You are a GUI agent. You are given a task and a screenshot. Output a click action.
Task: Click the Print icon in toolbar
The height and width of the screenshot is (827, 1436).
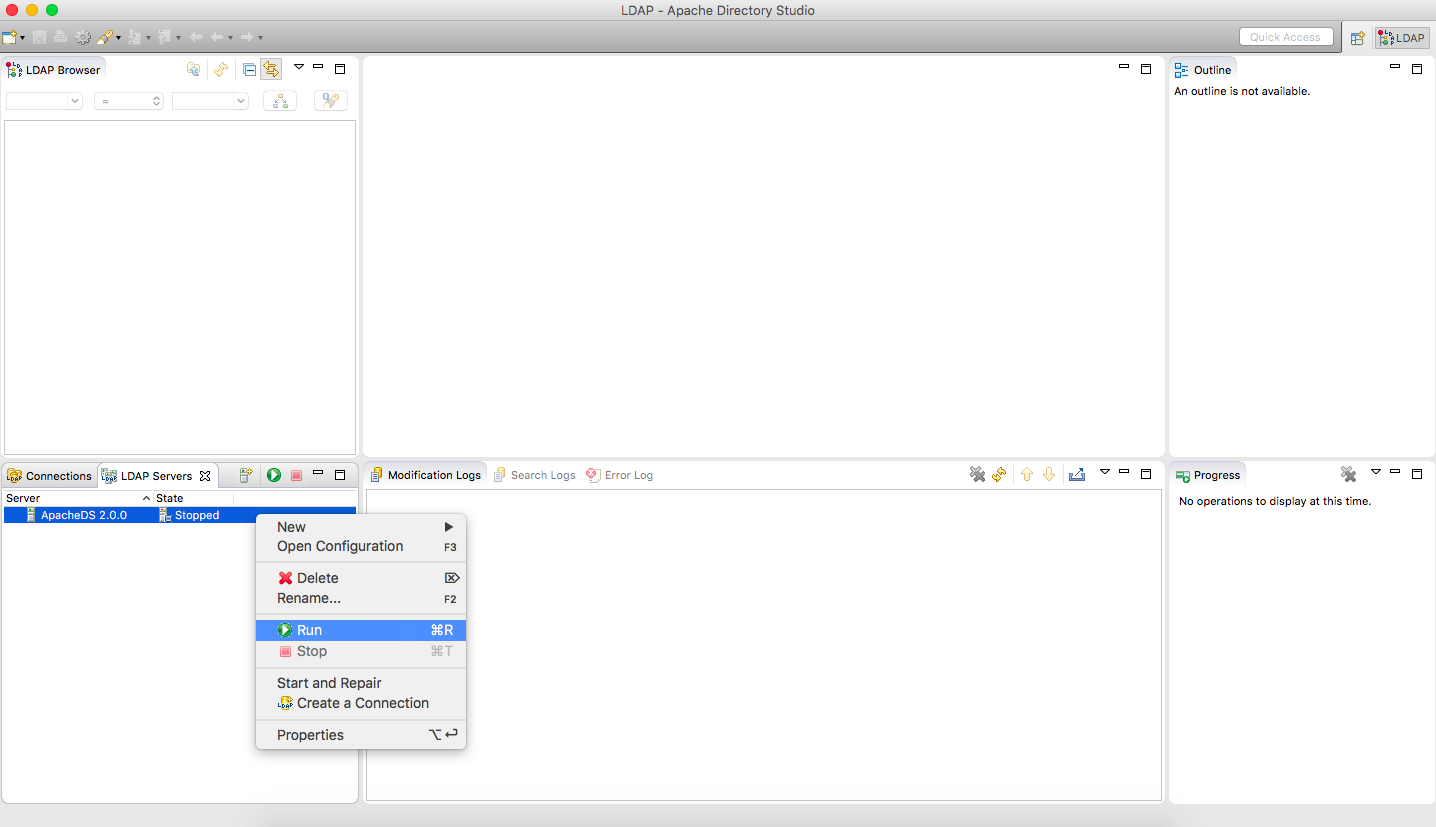pos(60,37)
